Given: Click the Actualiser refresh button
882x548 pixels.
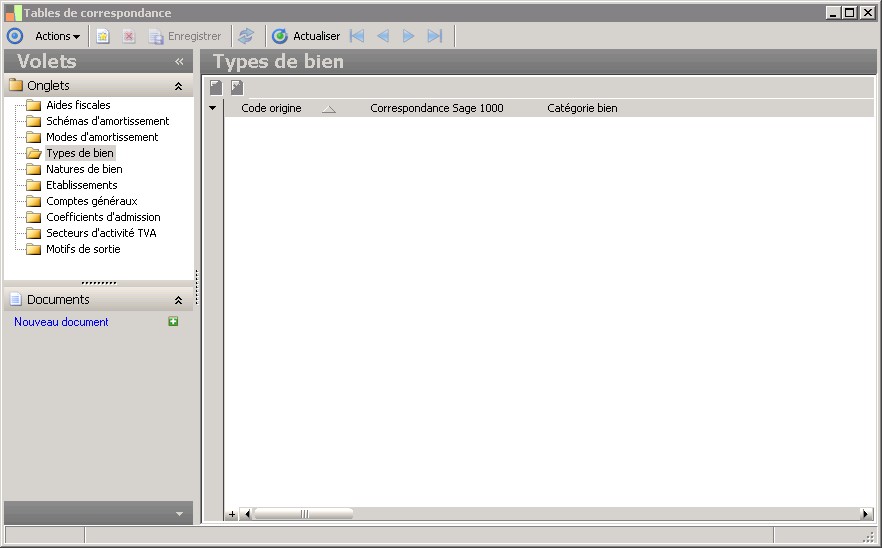Looking at the screenshot, I should (306, 36).
